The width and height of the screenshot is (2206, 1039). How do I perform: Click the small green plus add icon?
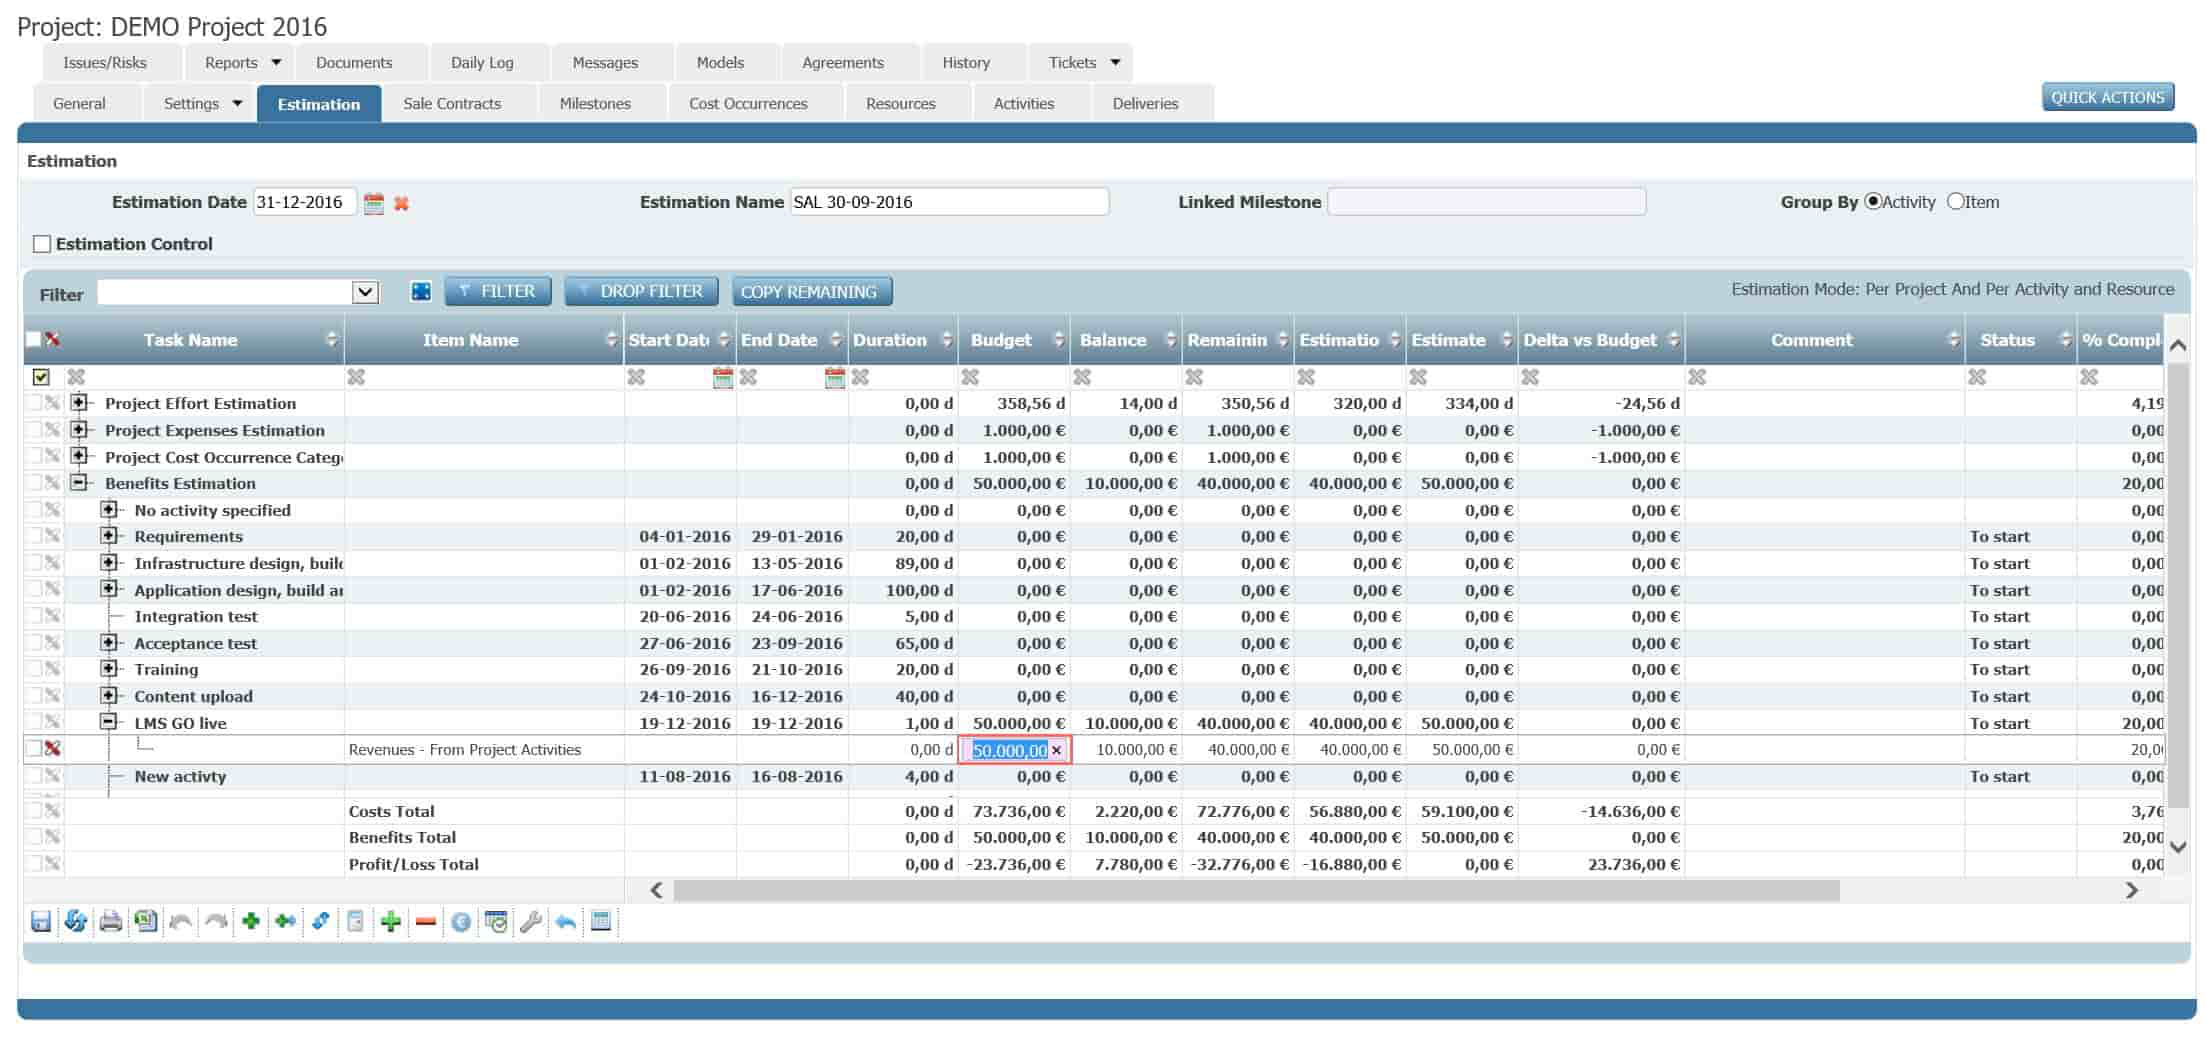pos(251,921)
